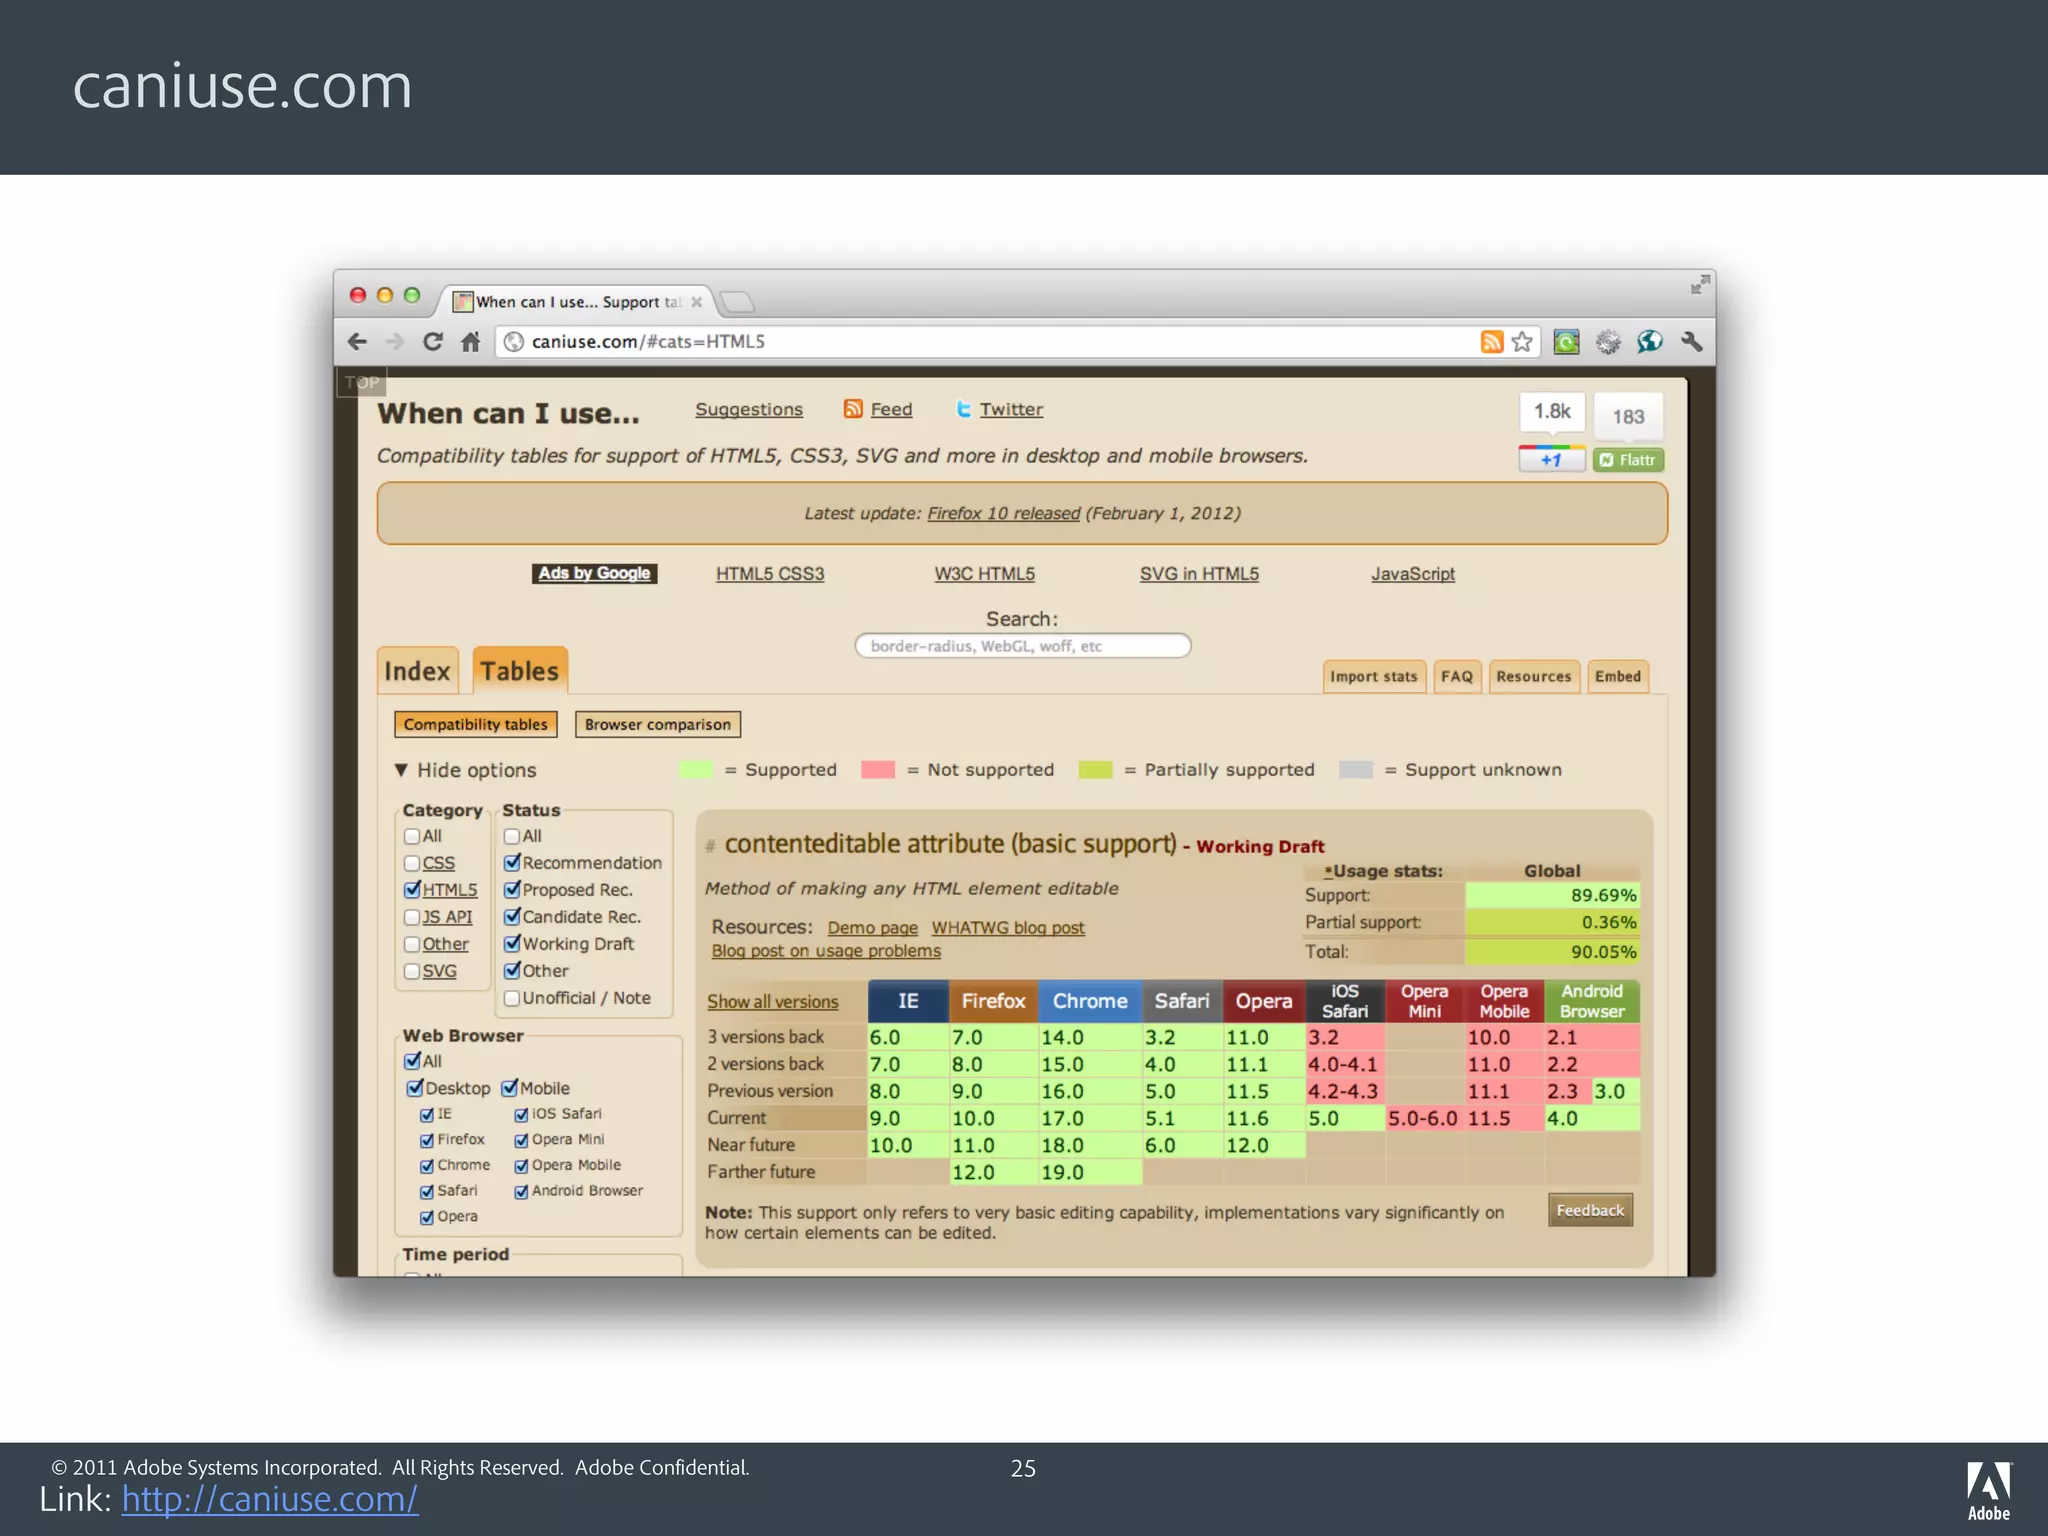Viewport: 2048px width, 1536px height.
Task: Click the Chrome column header
Action: (x=1090, y=1001)
